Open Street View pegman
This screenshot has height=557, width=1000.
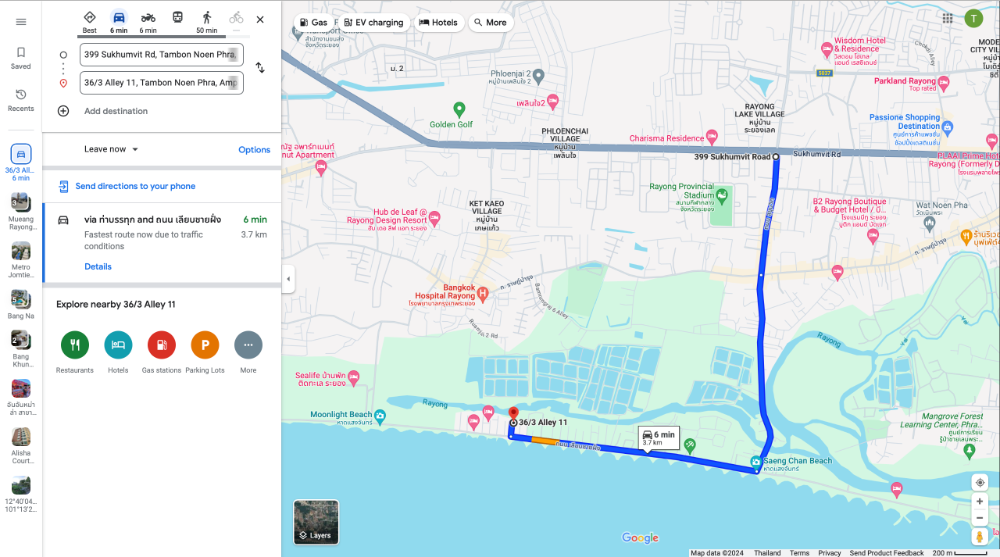tap(980, 537)
